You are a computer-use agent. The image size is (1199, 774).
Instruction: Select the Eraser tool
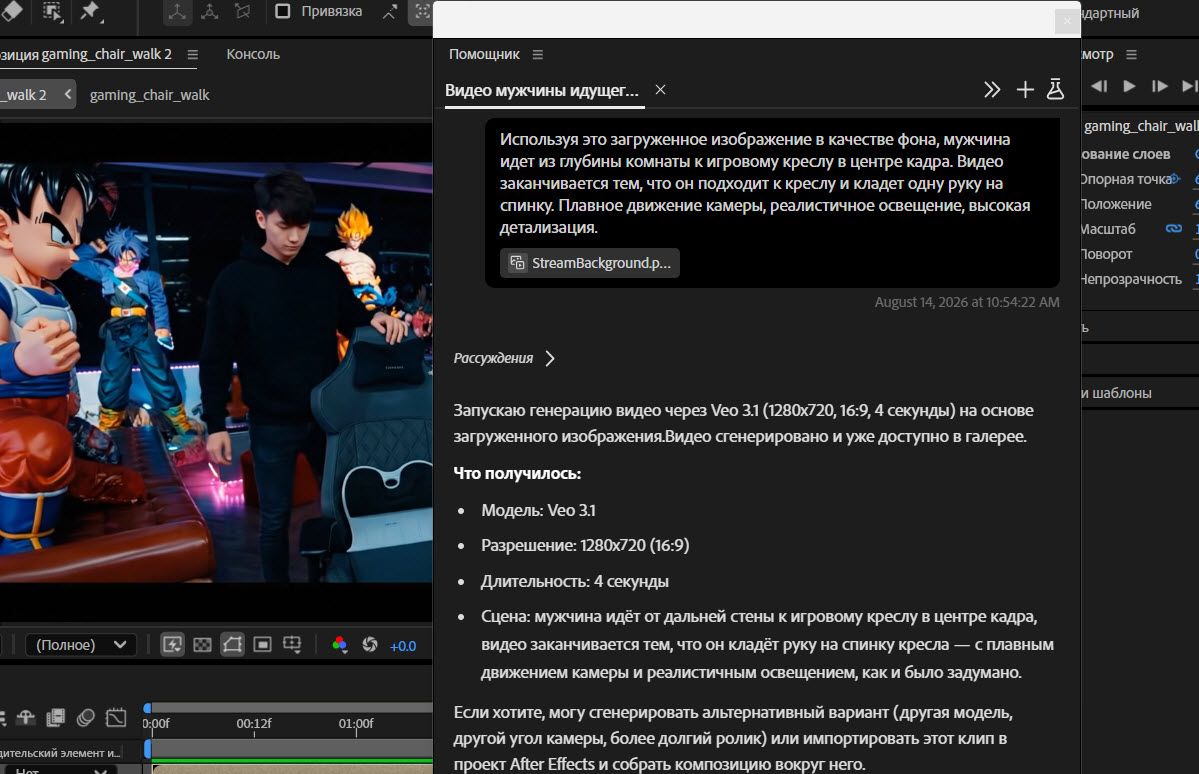[x=11, y=11]
